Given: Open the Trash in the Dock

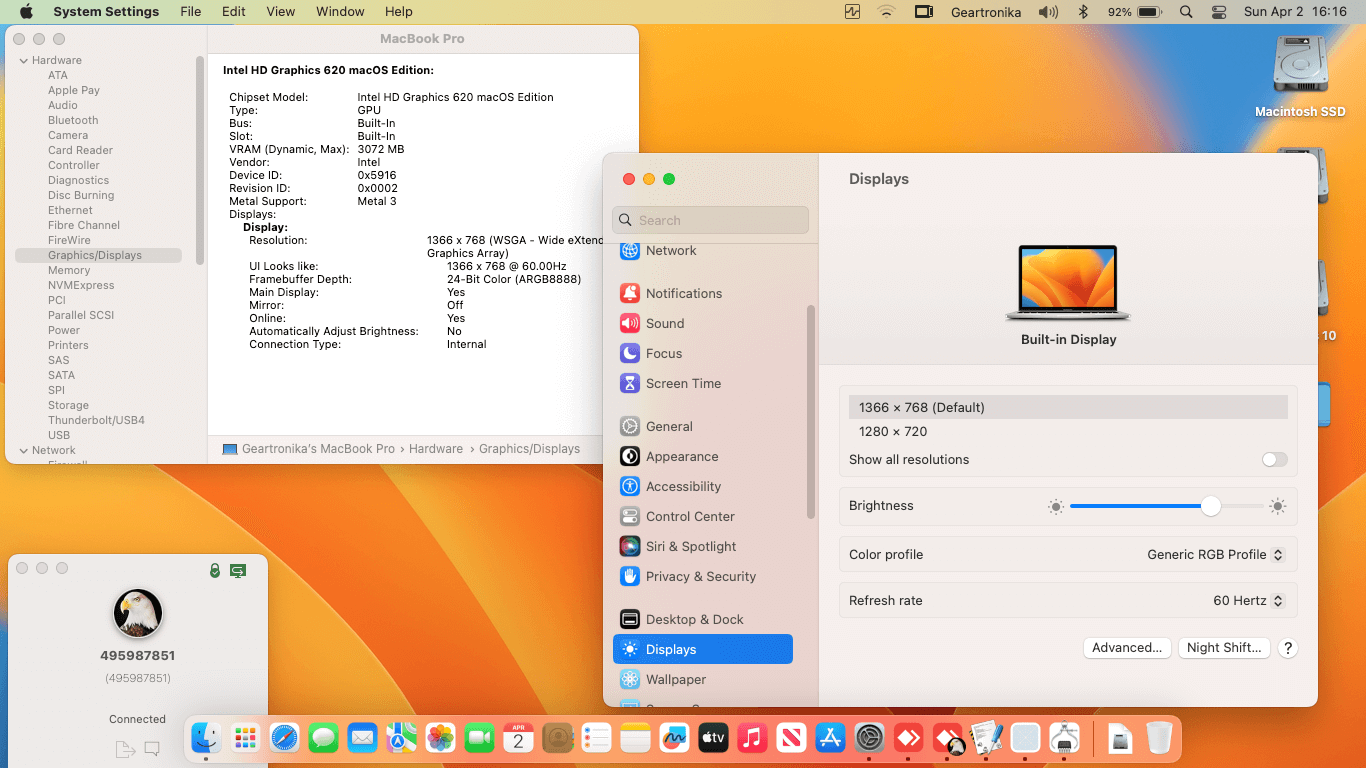Looking at the screenshot, I should 1159,738.
